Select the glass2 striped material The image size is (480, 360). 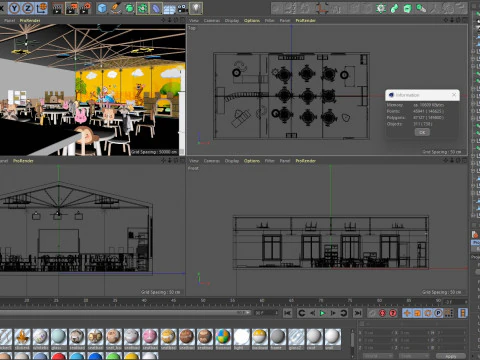(296, 337)
